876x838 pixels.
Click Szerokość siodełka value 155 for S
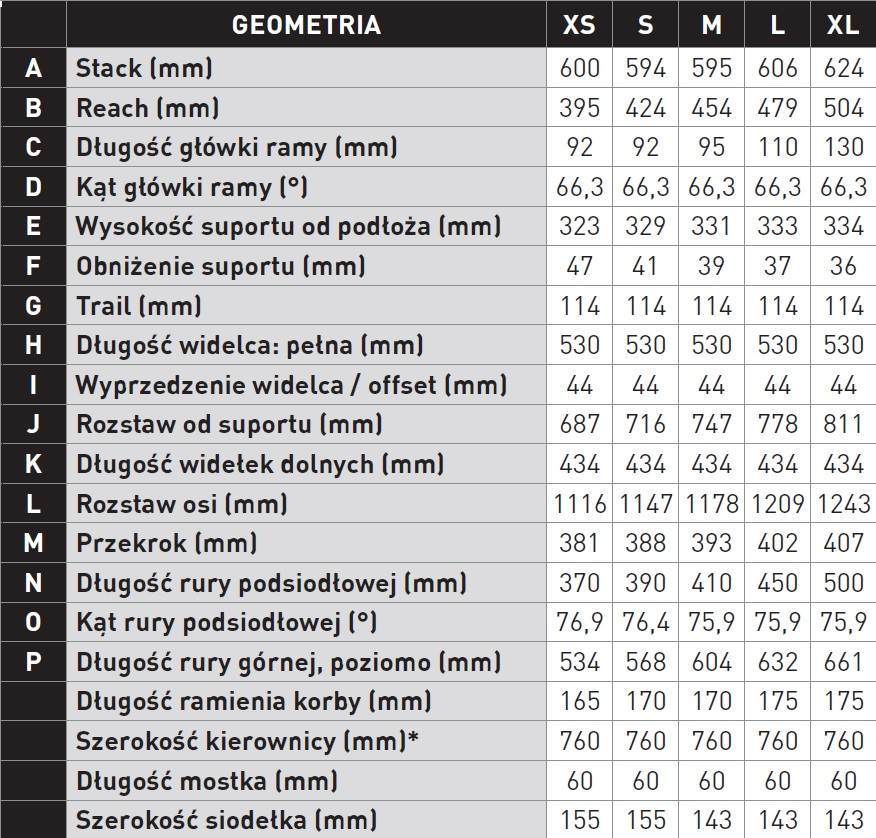645,820
